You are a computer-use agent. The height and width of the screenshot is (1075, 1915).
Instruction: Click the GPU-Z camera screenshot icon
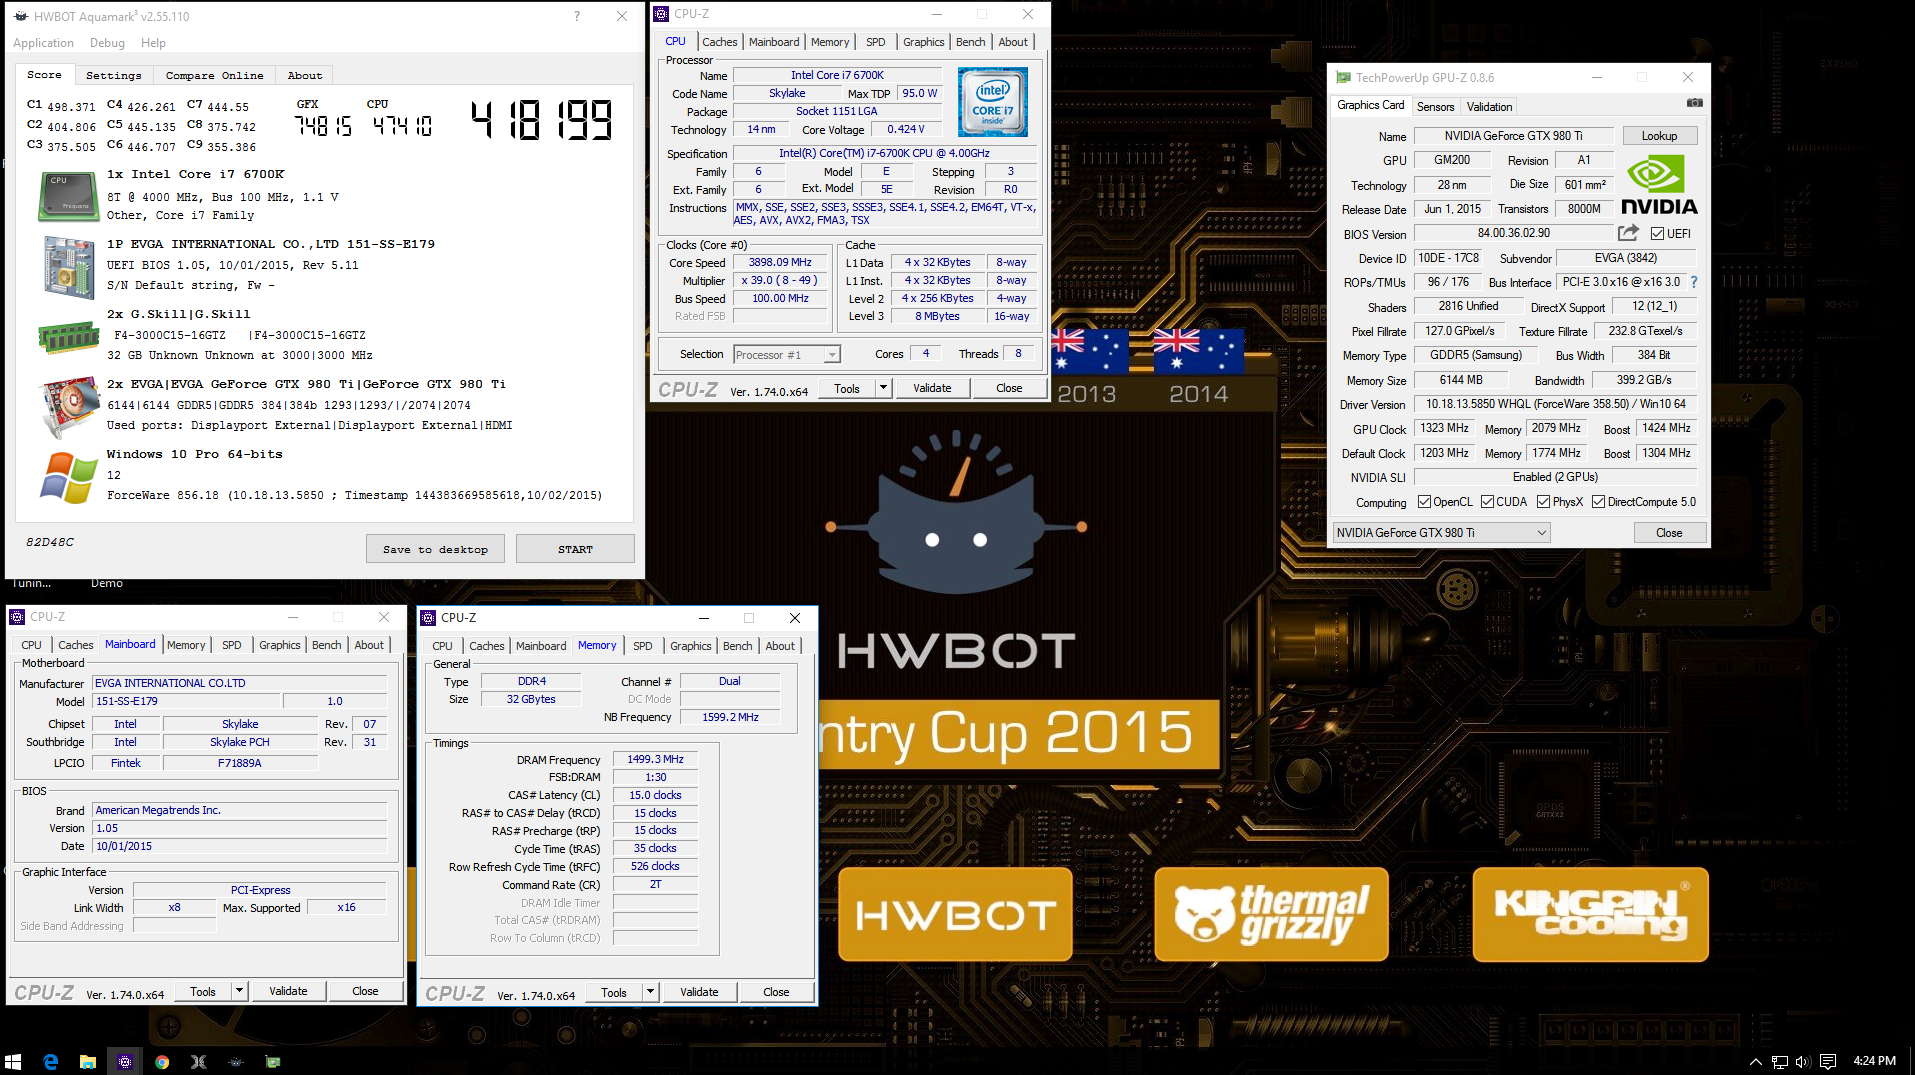tap(1694, 103)
